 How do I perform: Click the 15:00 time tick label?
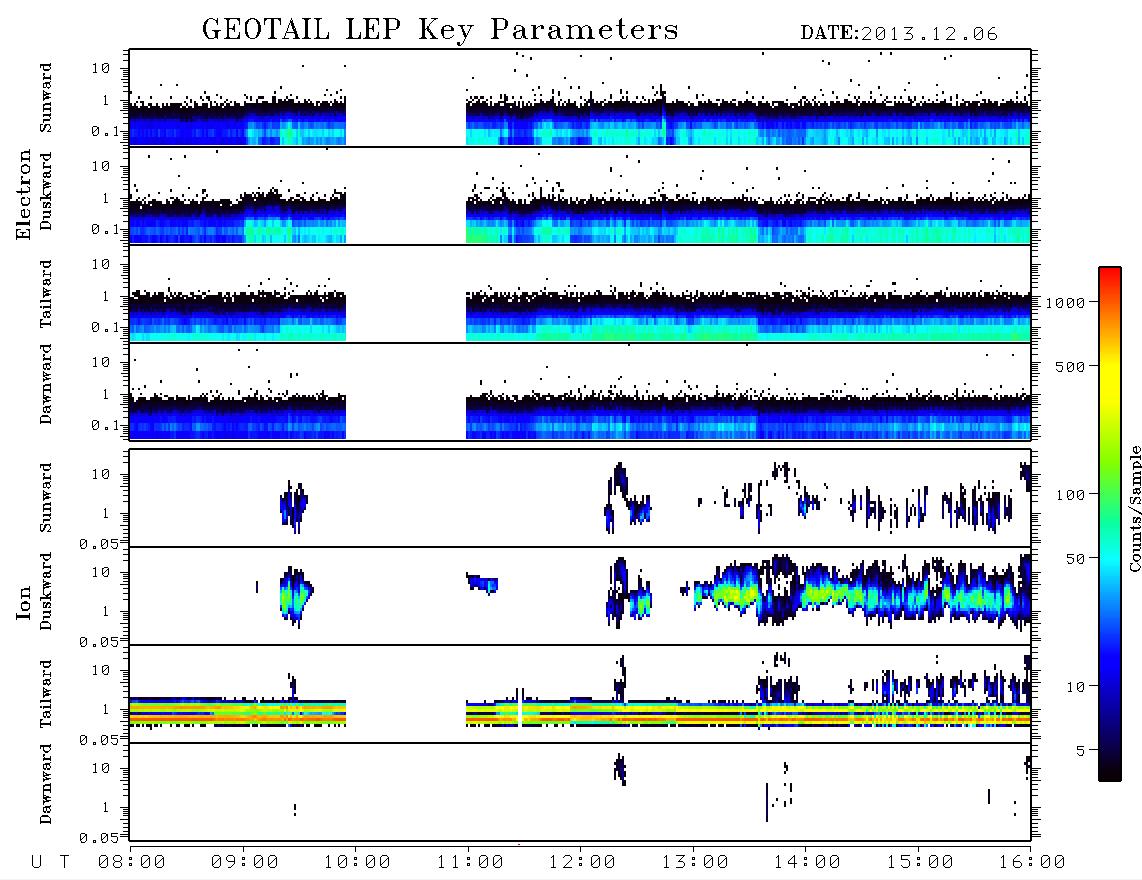point(920,863)
